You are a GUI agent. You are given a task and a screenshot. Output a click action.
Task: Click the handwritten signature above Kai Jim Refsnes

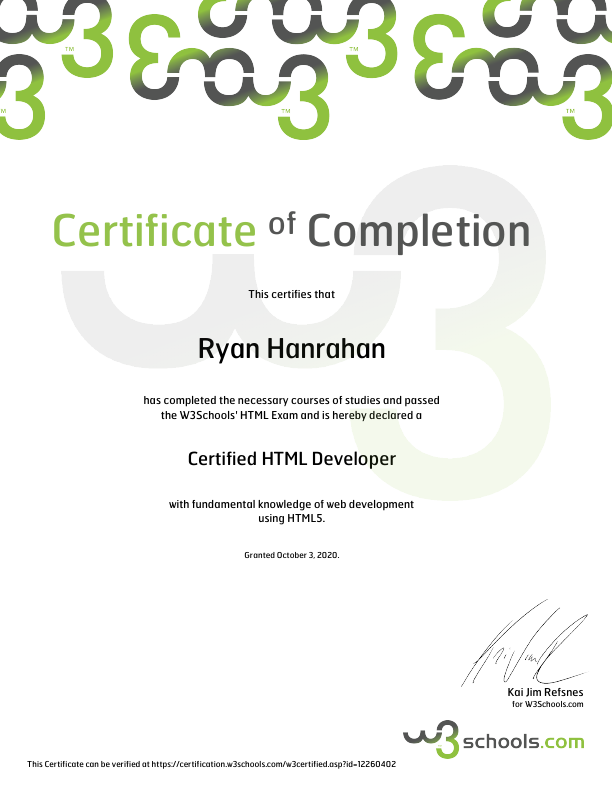click(x=524, y=642)
